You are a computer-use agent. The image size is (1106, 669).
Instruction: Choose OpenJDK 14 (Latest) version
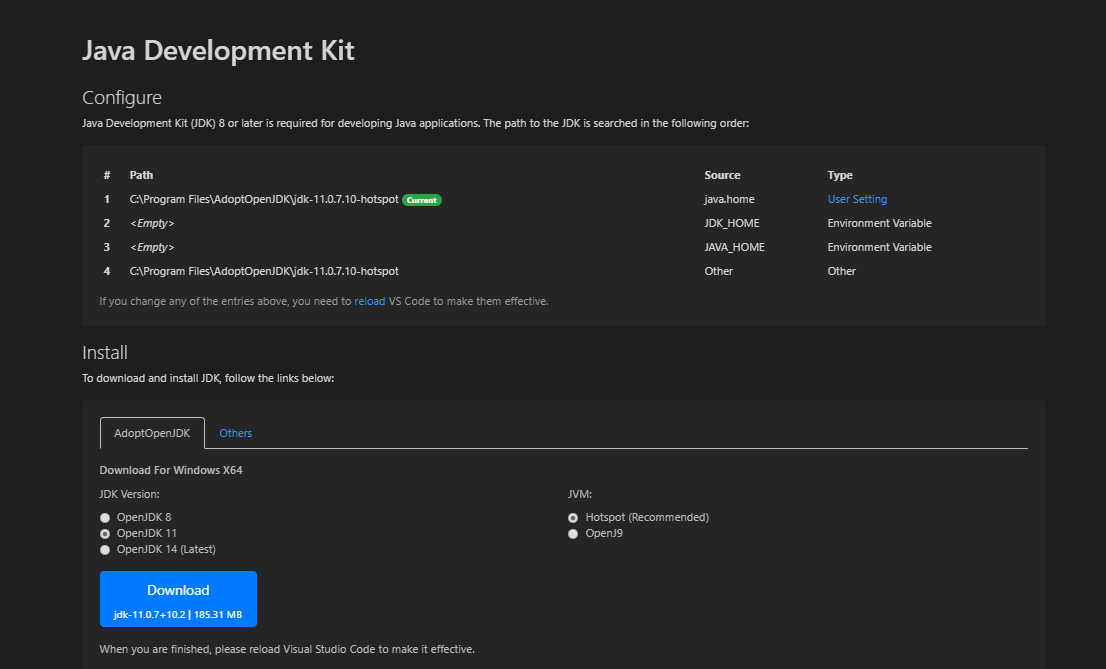click(x=105, y=550)
